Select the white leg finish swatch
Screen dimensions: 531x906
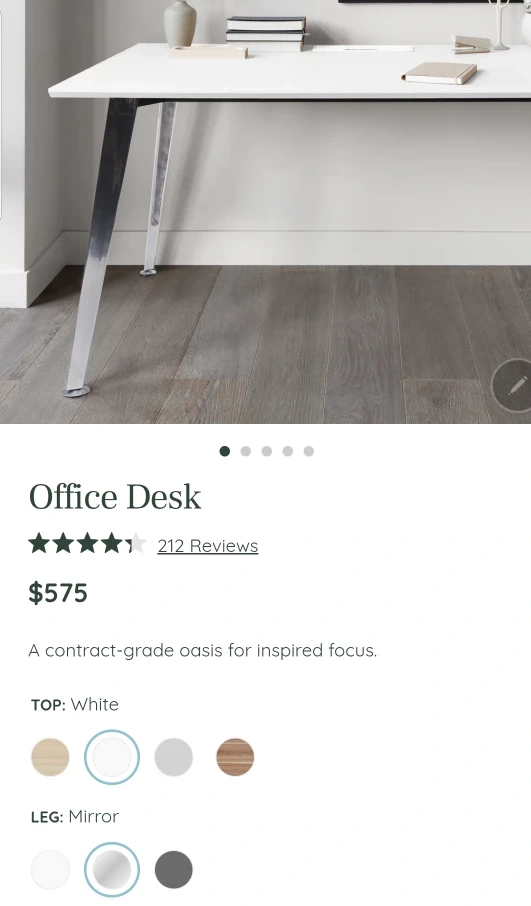coord(50,870)
